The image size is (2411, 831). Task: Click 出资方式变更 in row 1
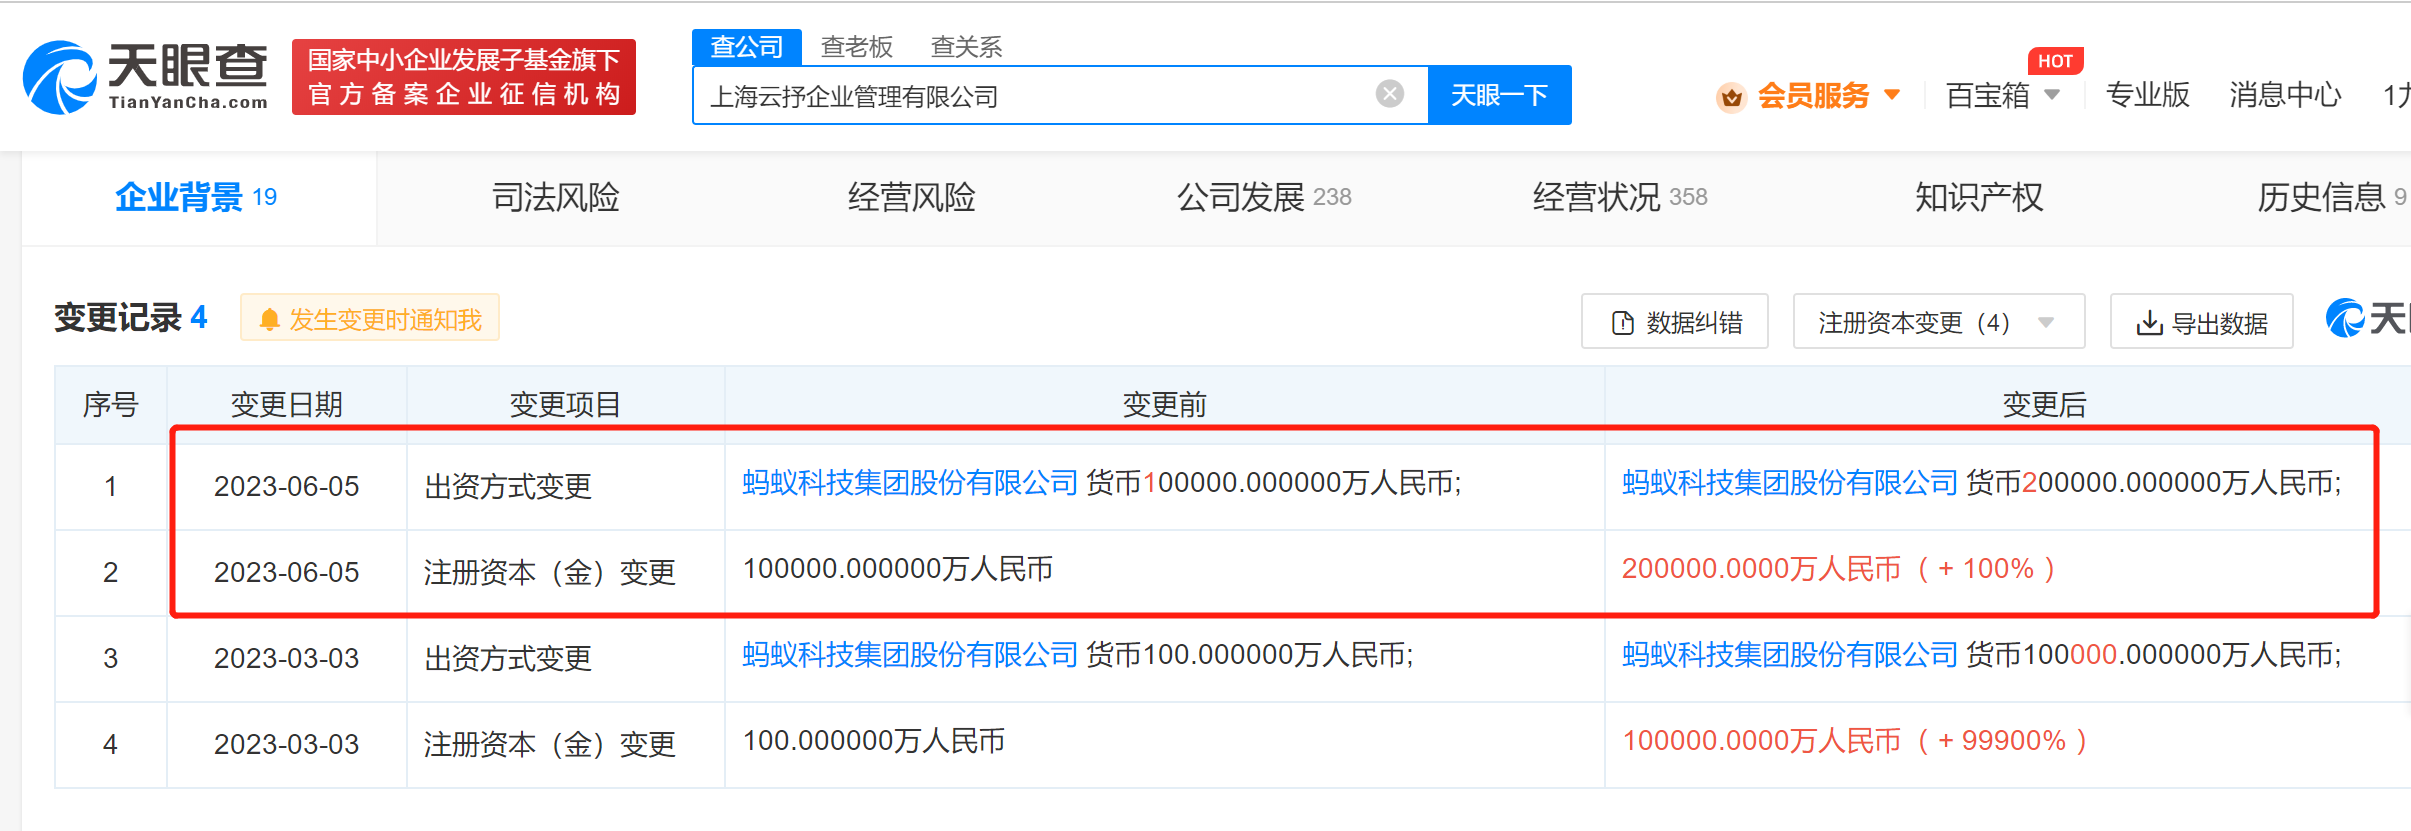coord(508,486)
